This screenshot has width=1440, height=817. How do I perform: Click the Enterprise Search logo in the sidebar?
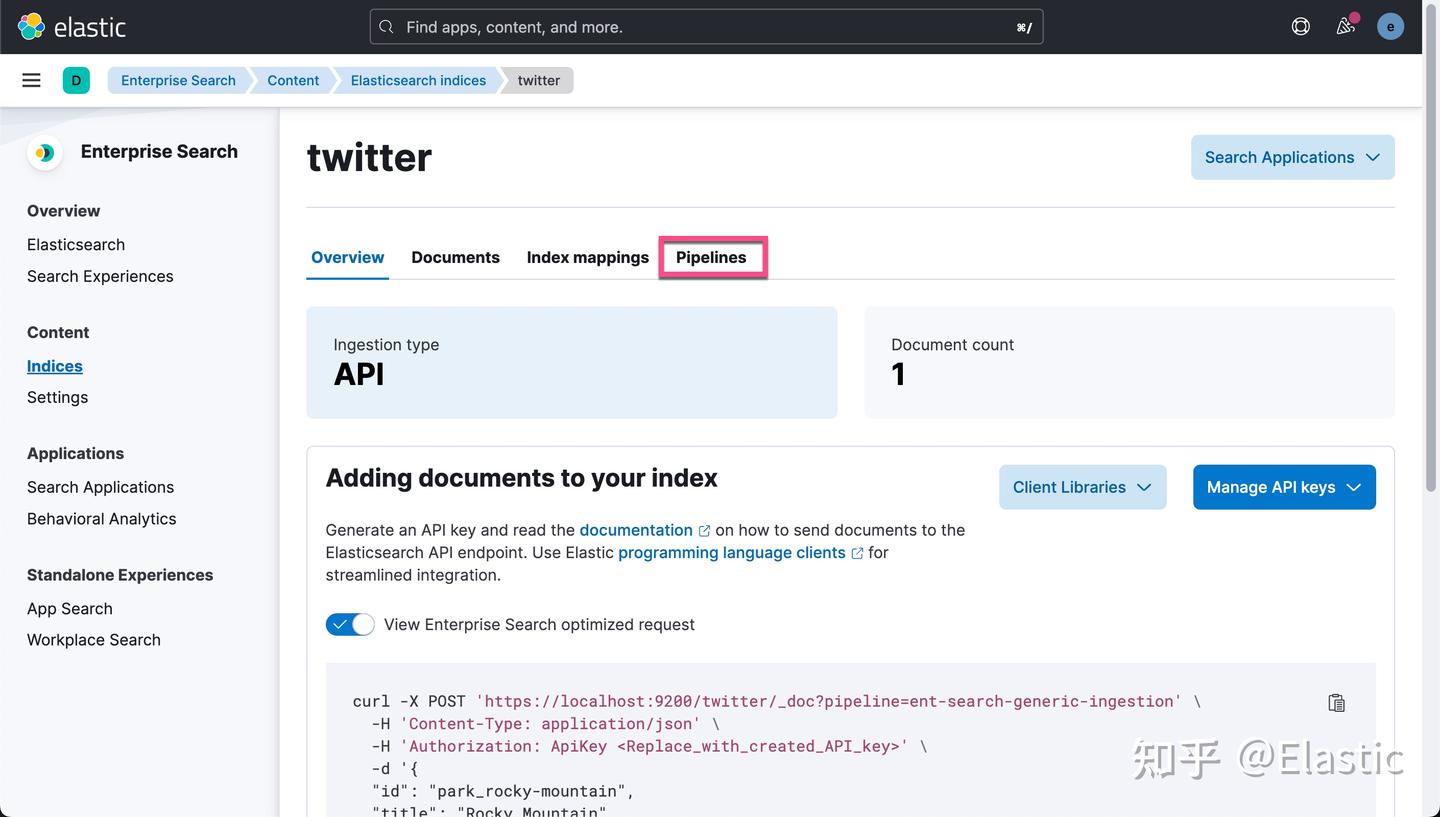[x=44, y=152]
